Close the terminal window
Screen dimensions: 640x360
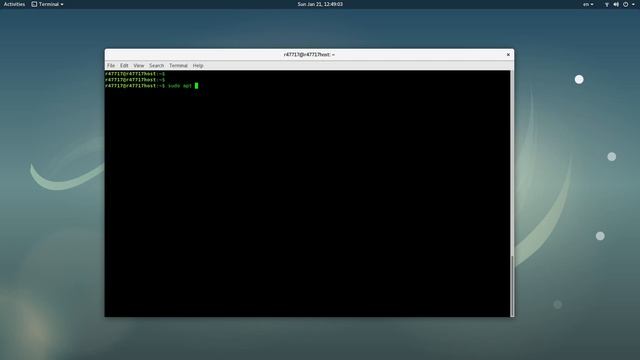508,55
